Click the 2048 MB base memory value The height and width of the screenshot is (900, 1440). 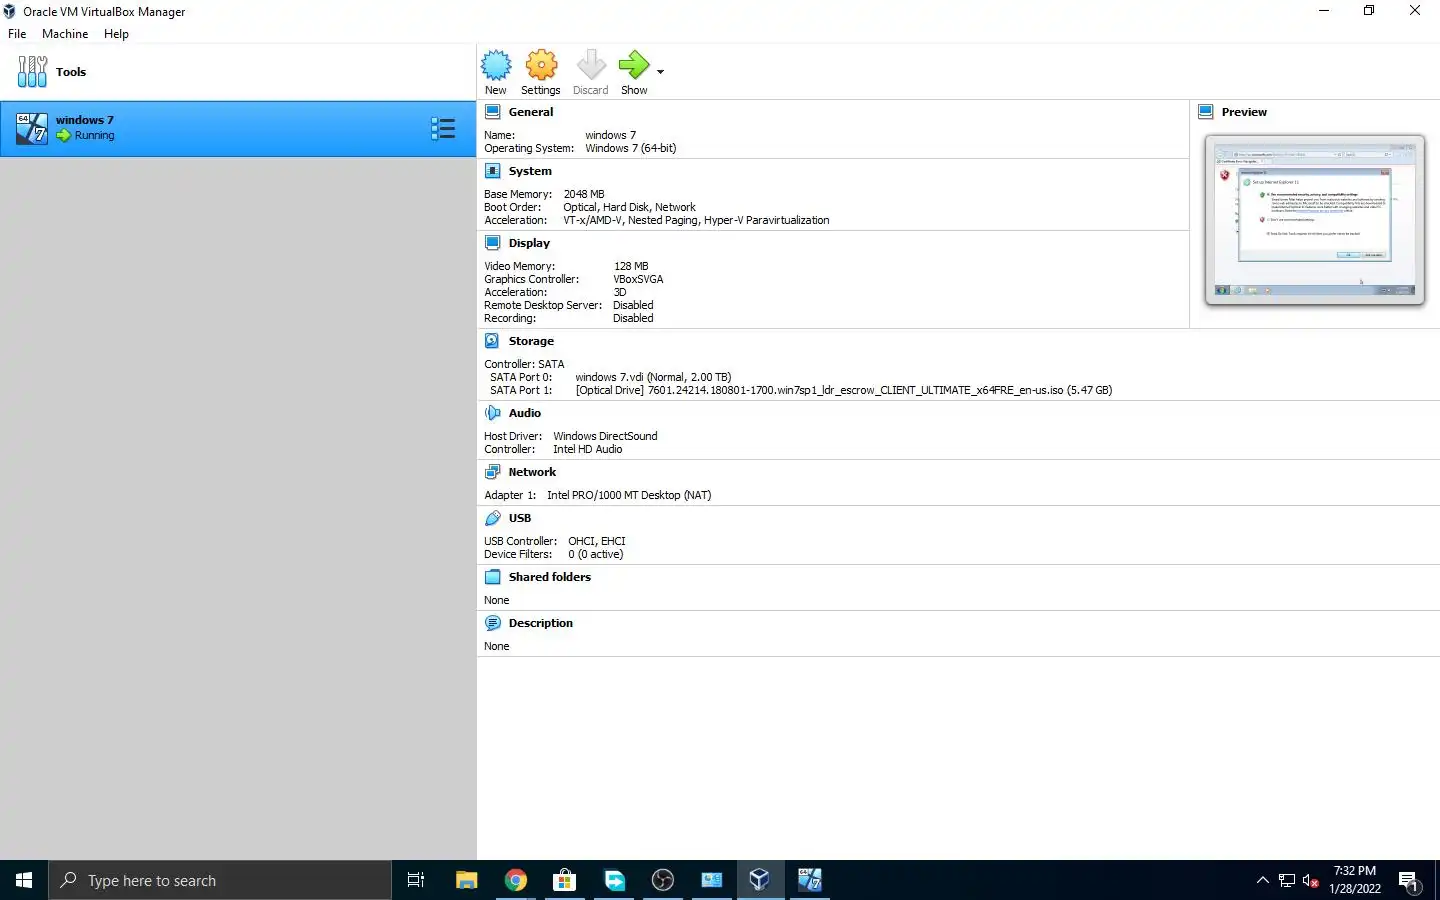584,194
